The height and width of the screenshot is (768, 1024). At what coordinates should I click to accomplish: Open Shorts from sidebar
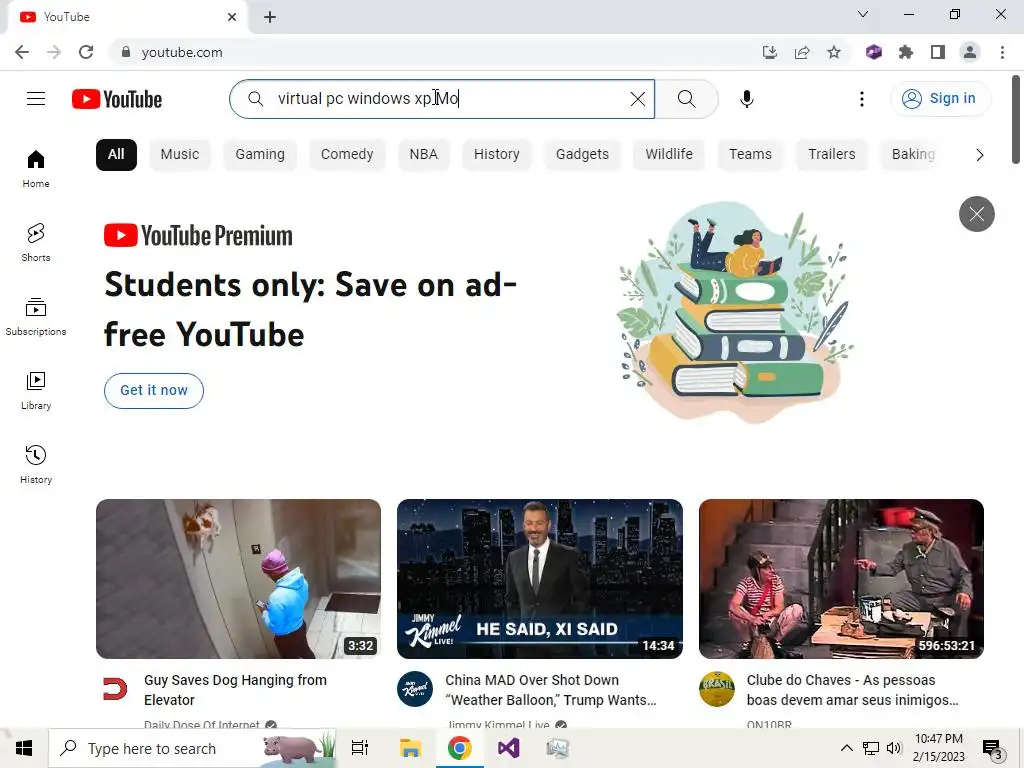36,242
